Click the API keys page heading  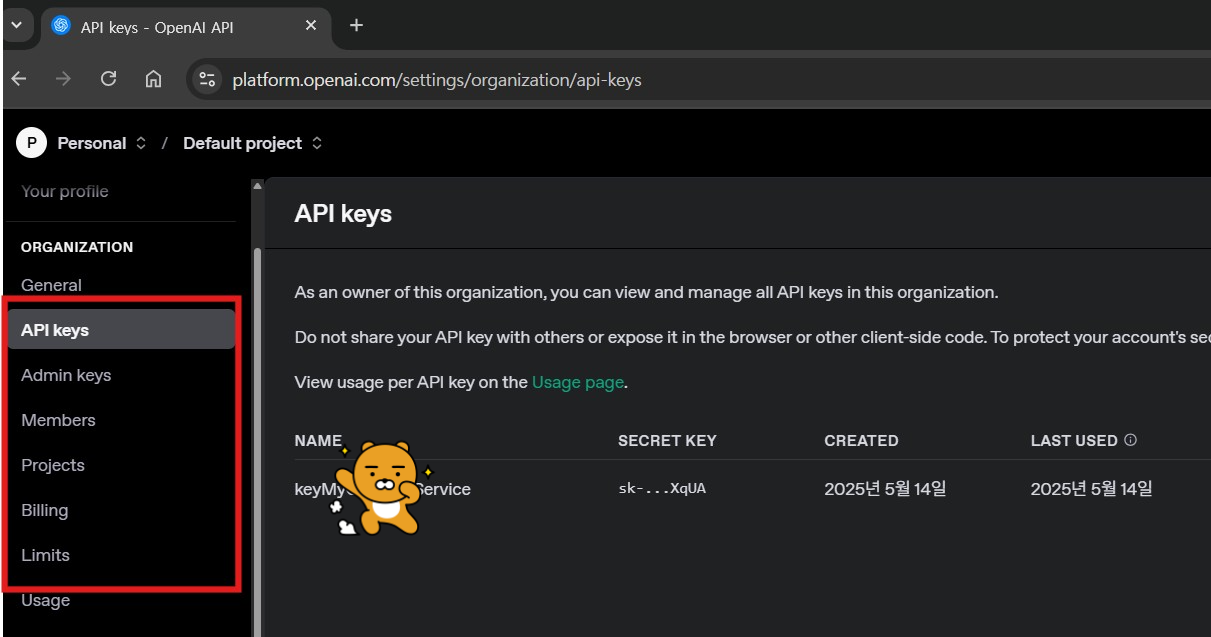click(343, 213)
